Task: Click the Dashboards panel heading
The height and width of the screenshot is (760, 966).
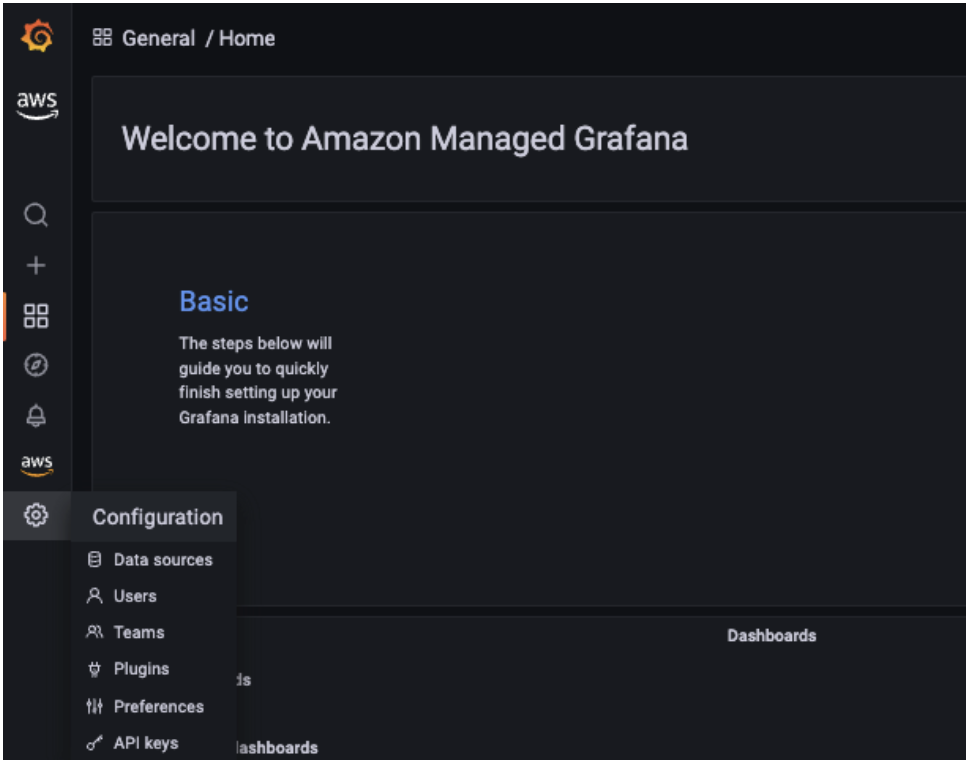Action: 771,636
